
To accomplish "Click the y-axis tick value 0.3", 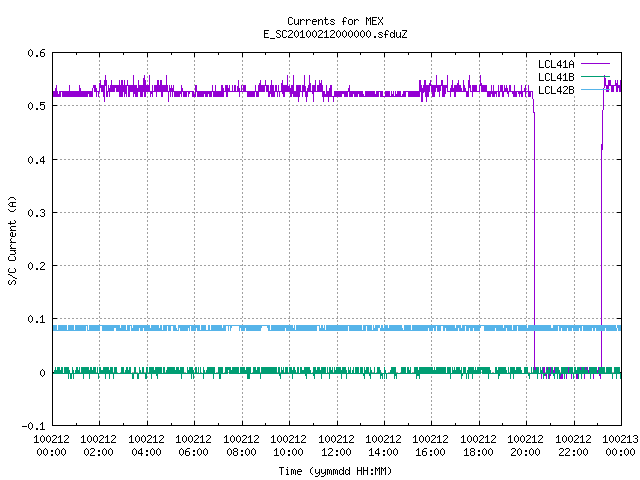I will (36, 213).
